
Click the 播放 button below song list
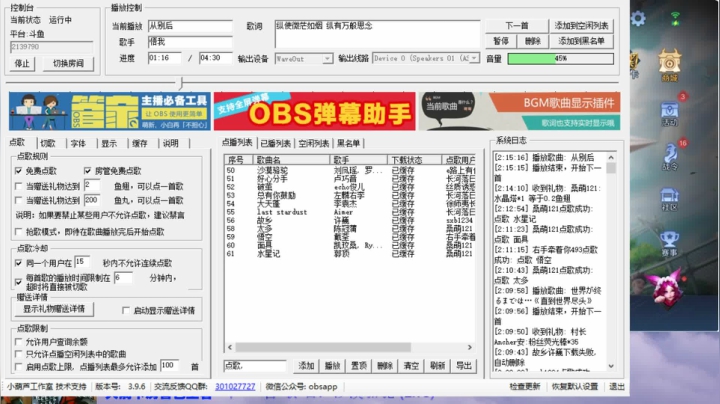tap(332, 365)
